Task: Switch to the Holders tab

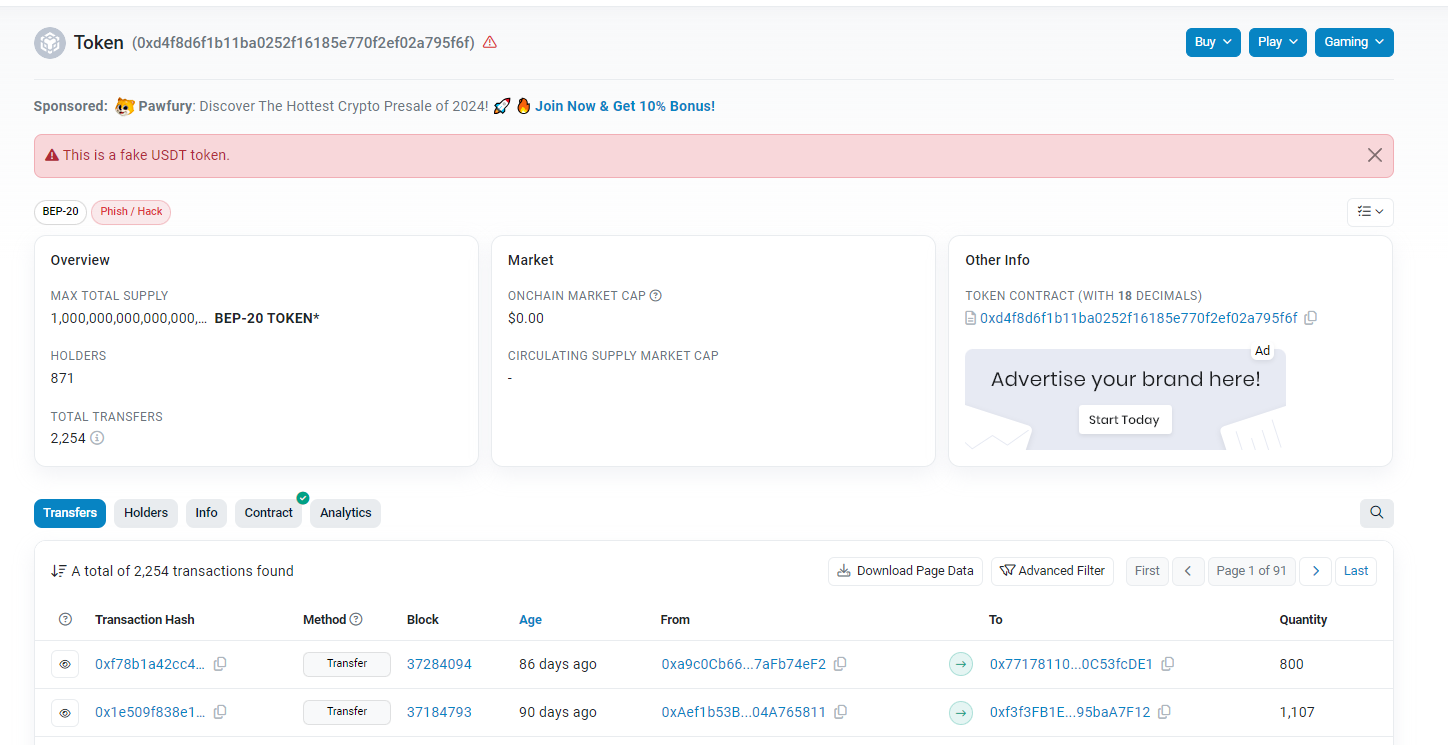Action: tap(146, 513)
